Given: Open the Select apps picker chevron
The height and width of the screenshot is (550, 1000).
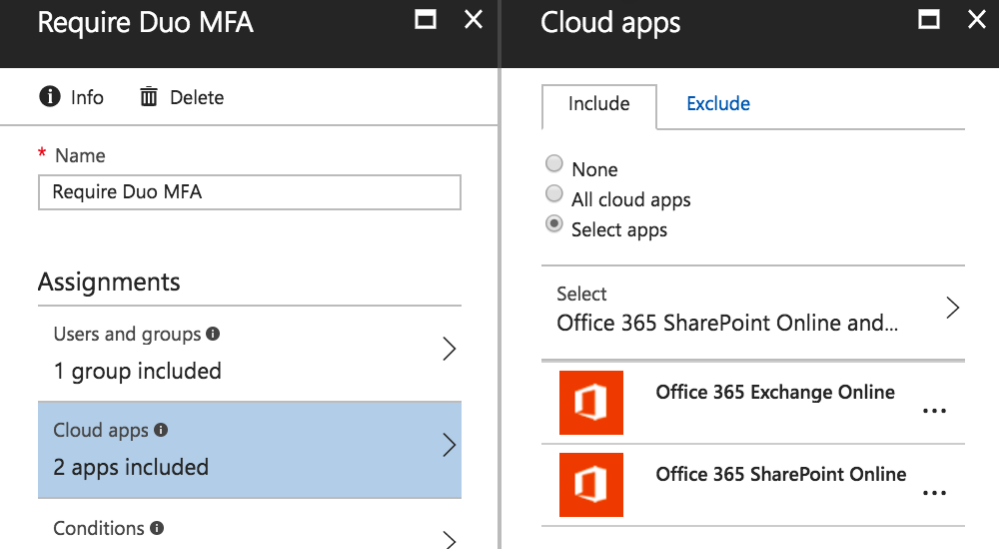Looking at the screenshot, I should pyautogui.click(x=952, y=308).
